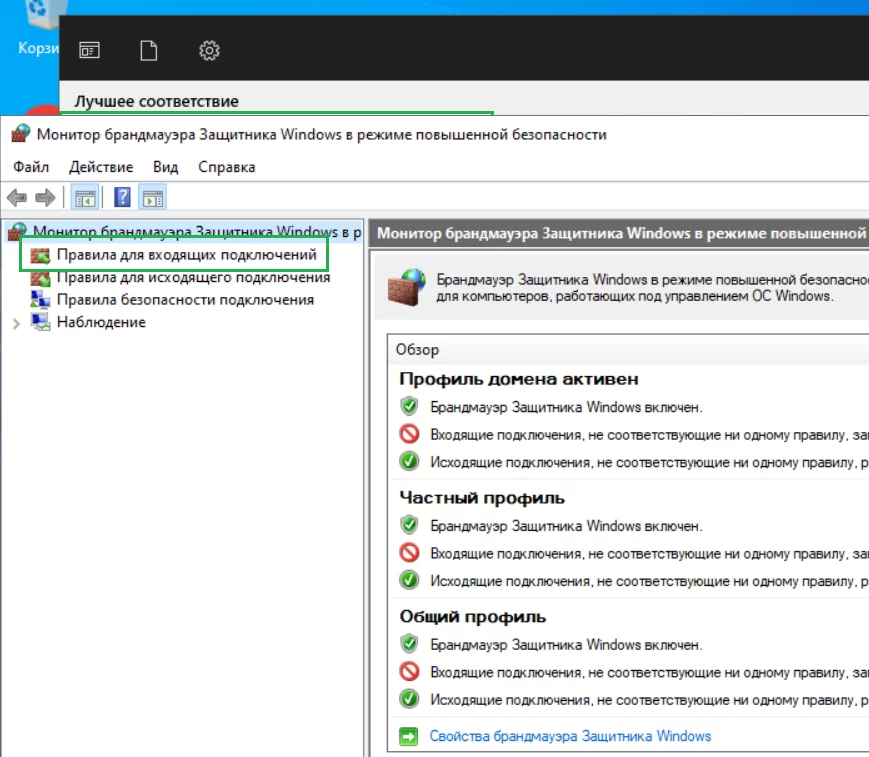The image size is (869, 757).
Task: Click the green check icon under Профиль домена
Action: pyautogui.click(x=409, y=461)
